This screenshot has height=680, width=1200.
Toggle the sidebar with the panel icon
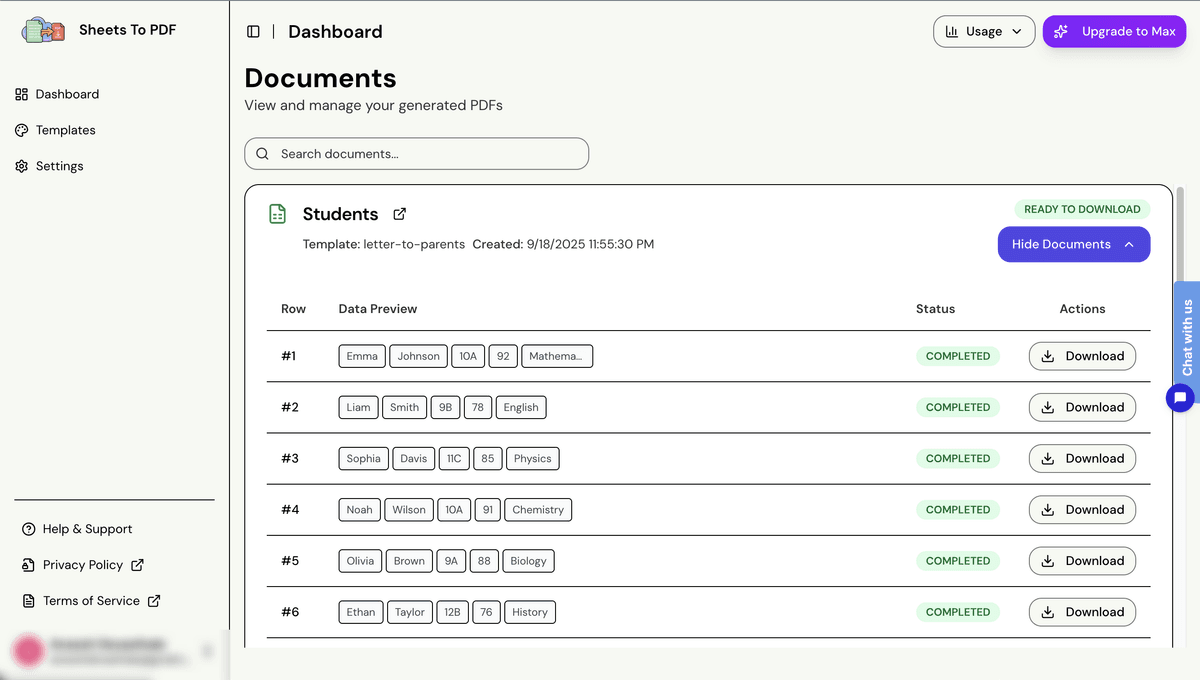tap(254, 31)
